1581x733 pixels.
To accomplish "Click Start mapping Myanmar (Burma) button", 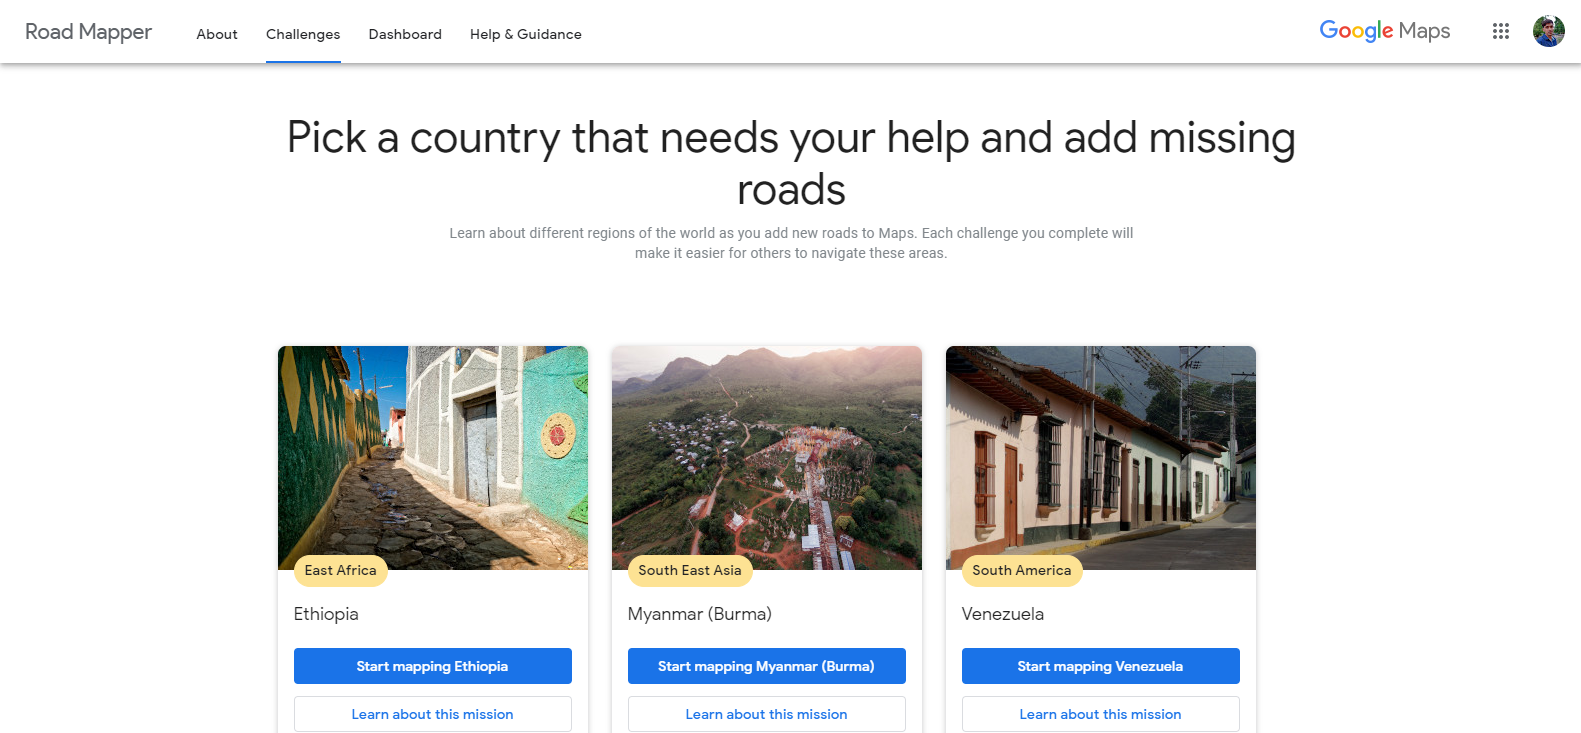I will (767, 666).
